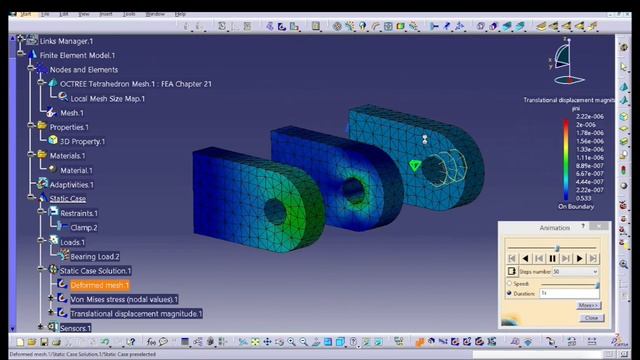The height and width of the screenshot is (360, 640).
Task: Toggle the animation loop mode button
Action: pyautogui.click(x=511, y=271)
